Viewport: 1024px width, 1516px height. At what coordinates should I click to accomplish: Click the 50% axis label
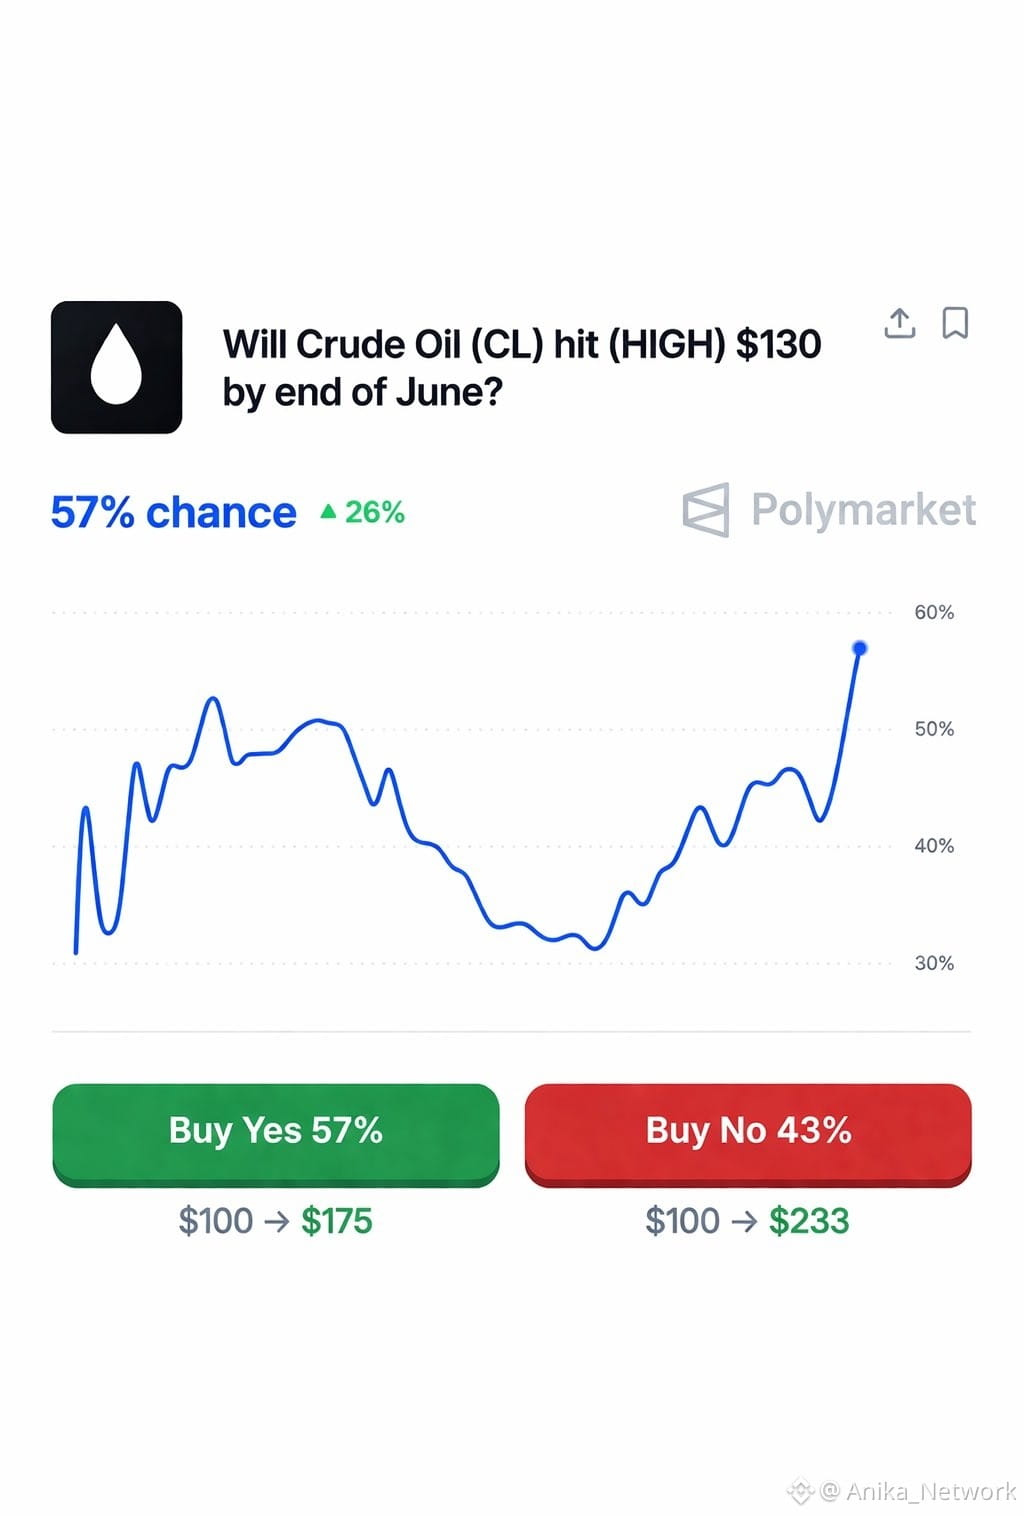coord(934,729)
